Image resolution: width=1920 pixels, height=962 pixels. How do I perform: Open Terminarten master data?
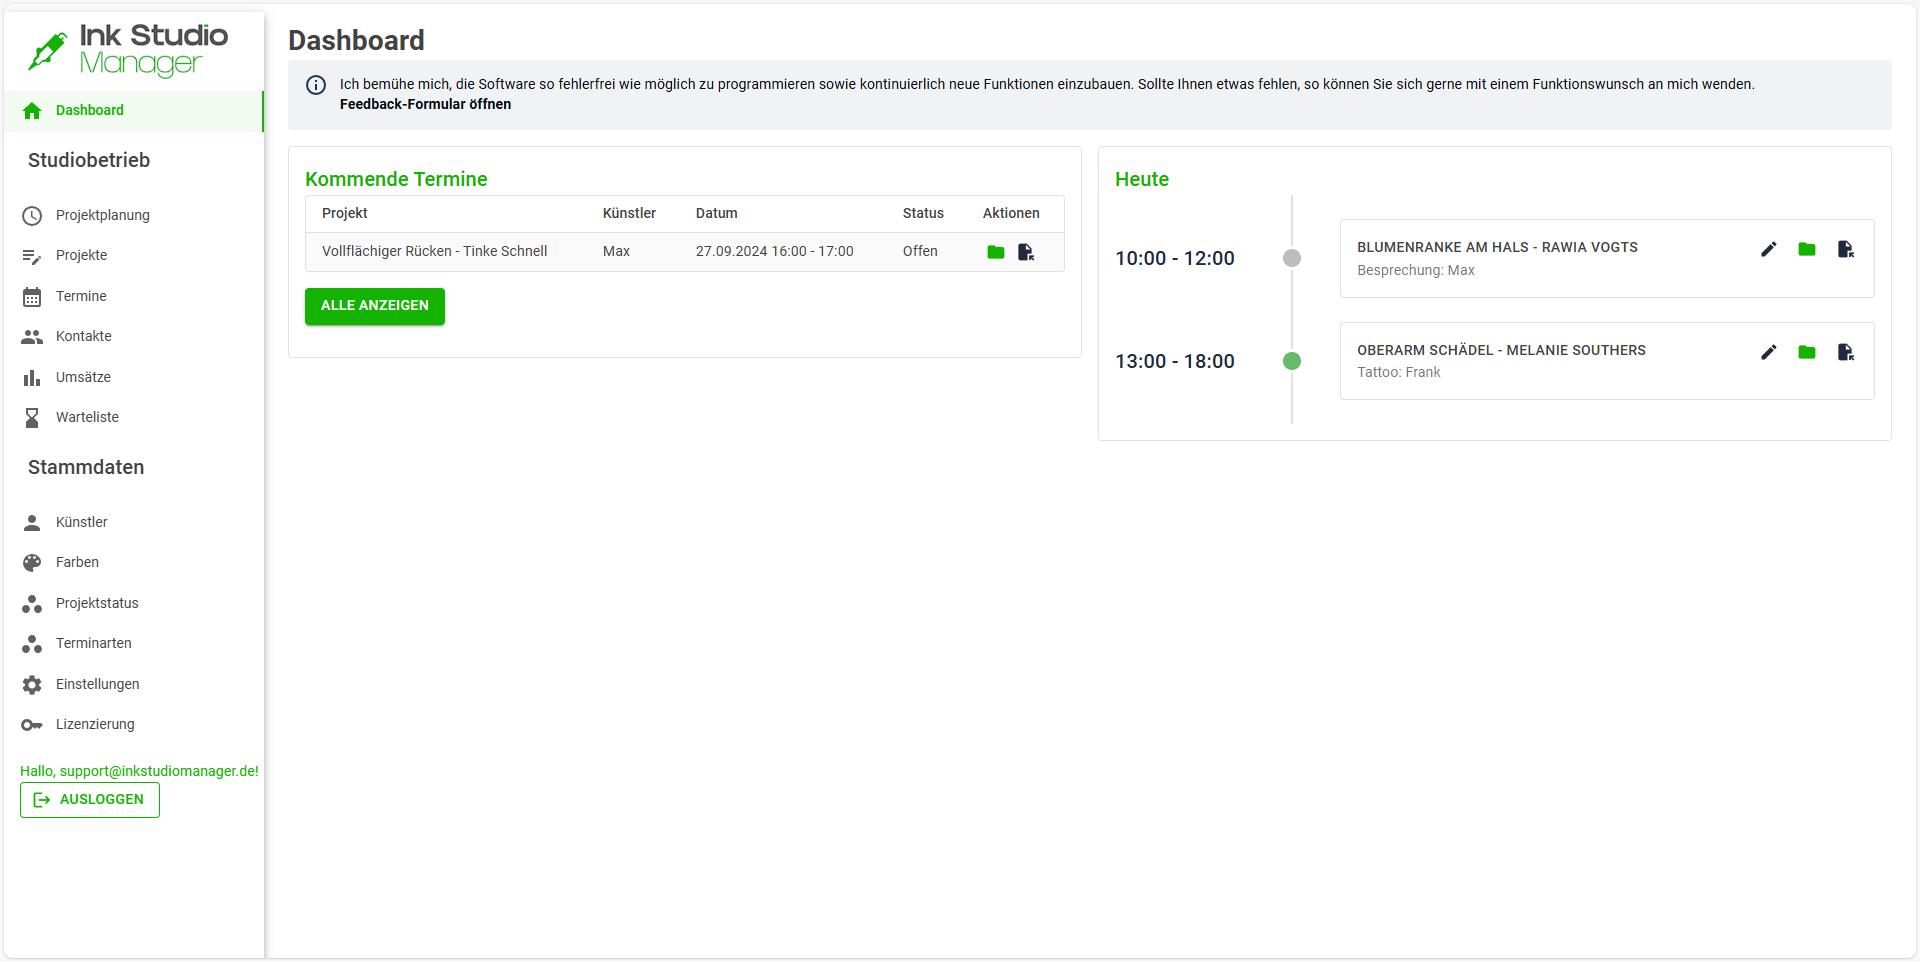(134, 644)
